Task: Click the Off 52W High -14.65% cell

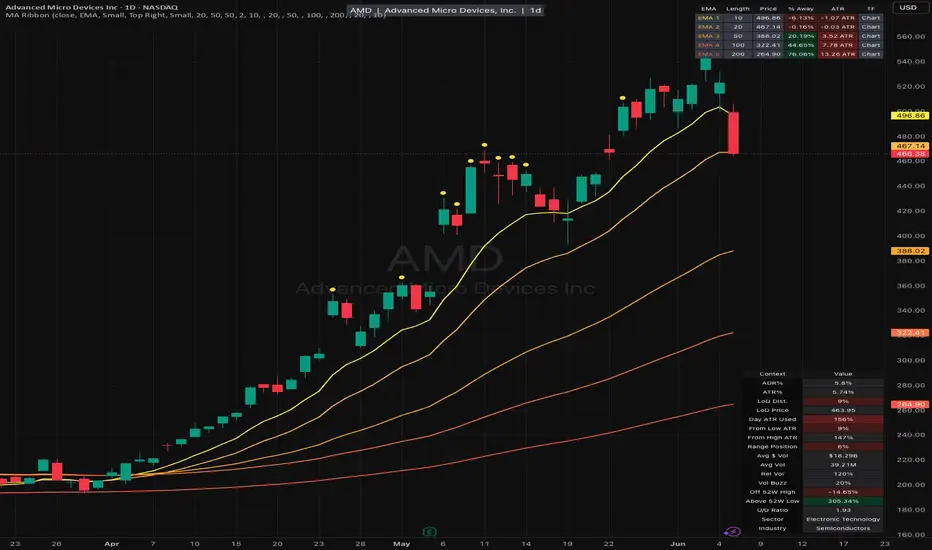Action: click(843, 492)
